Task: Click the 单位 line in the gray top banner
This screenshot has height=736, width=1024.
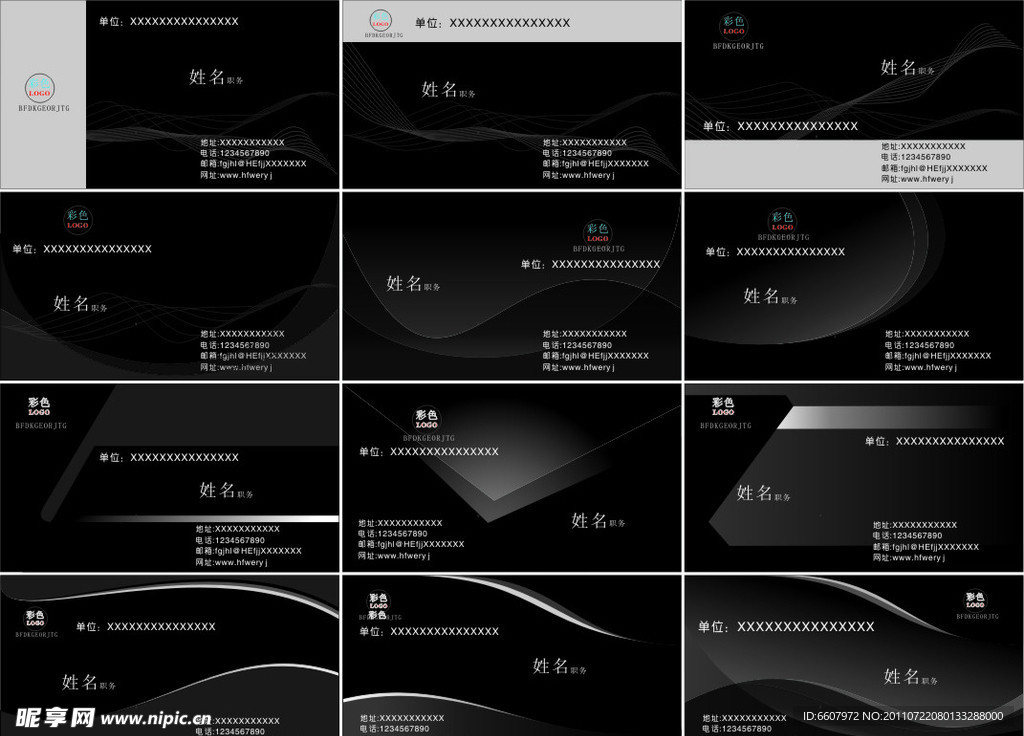Action: click(x=492, y=23)
